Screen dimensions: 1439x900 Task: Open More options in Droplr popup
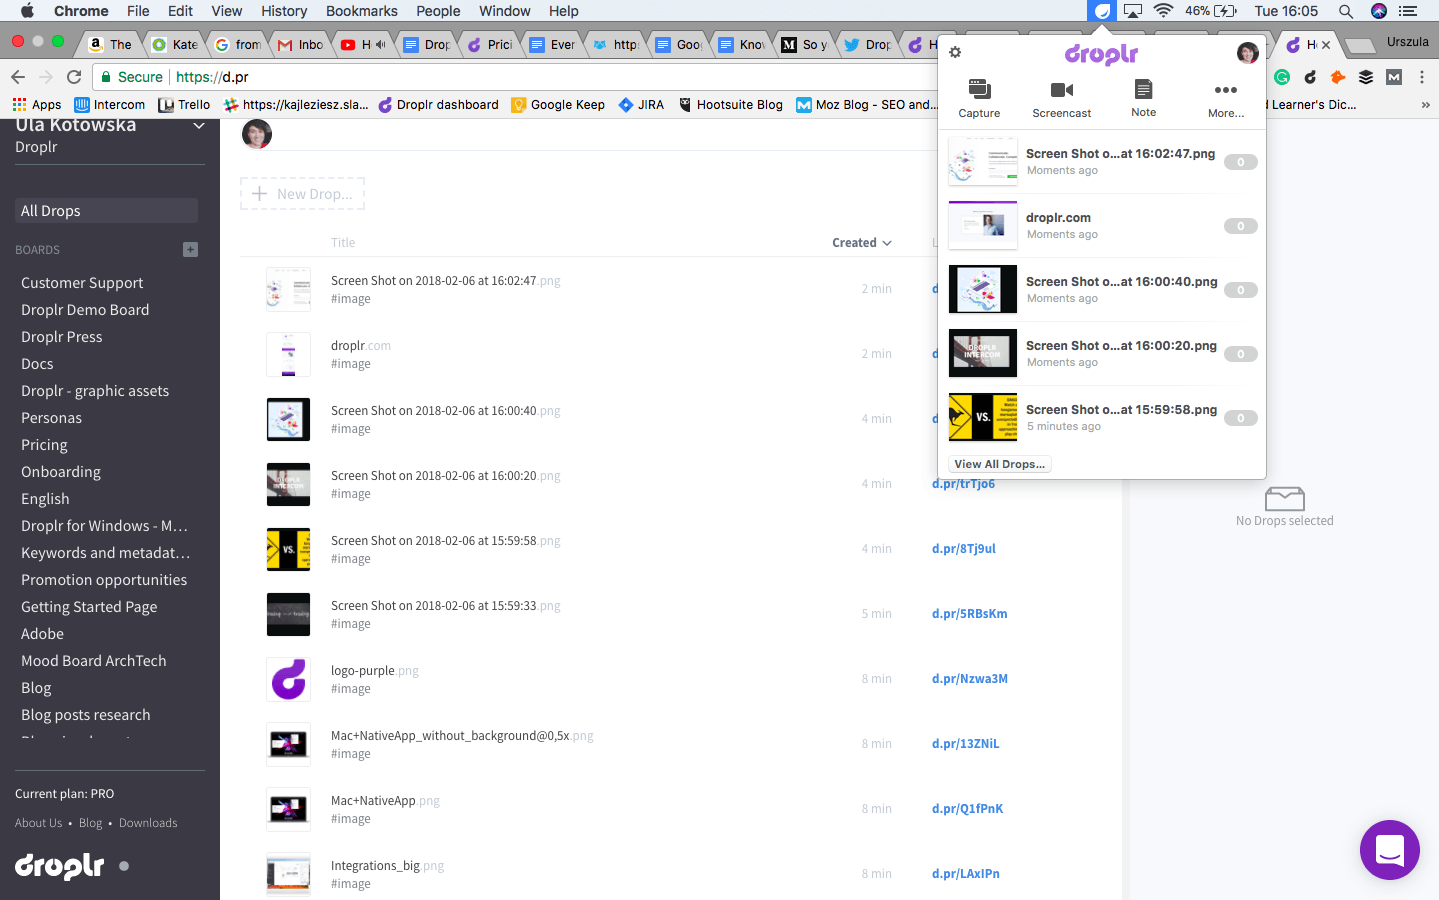tap(1226, 100)
